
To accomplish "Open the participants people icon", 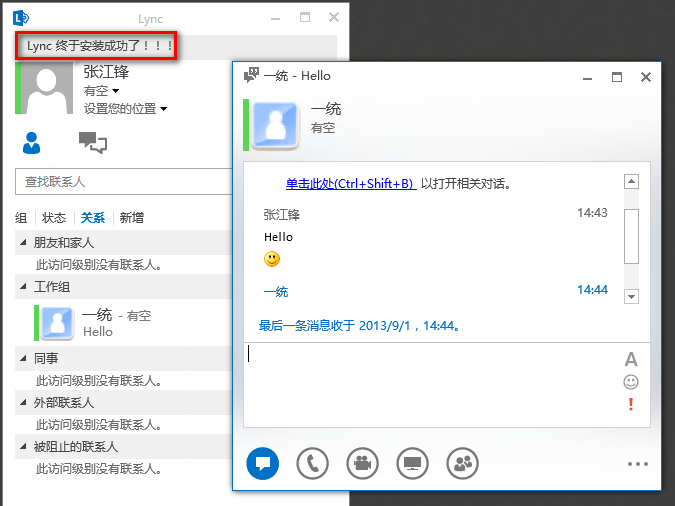I will tap(462, 463).
